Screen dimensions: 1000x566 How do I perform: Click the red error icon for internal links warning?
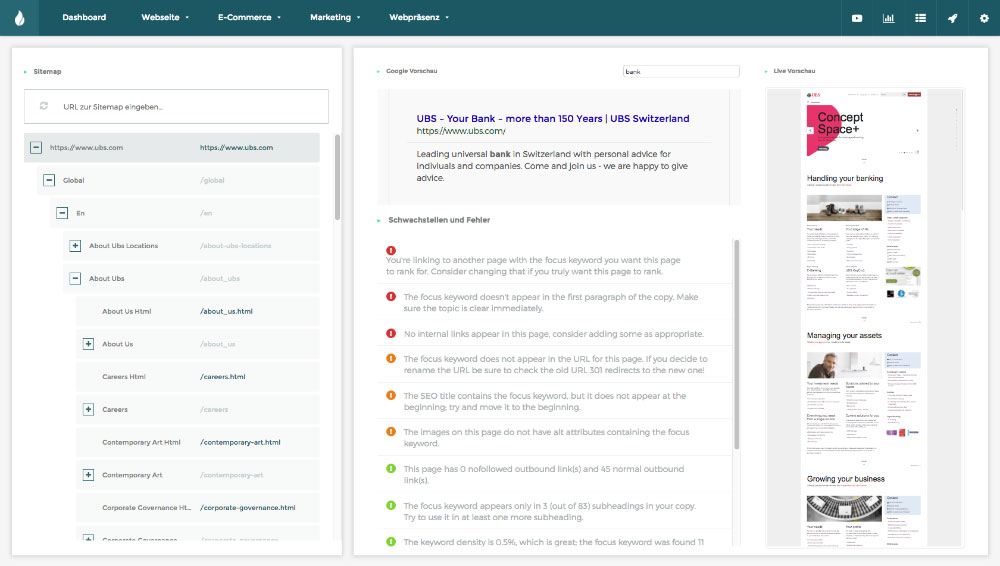tap(391, 333)
